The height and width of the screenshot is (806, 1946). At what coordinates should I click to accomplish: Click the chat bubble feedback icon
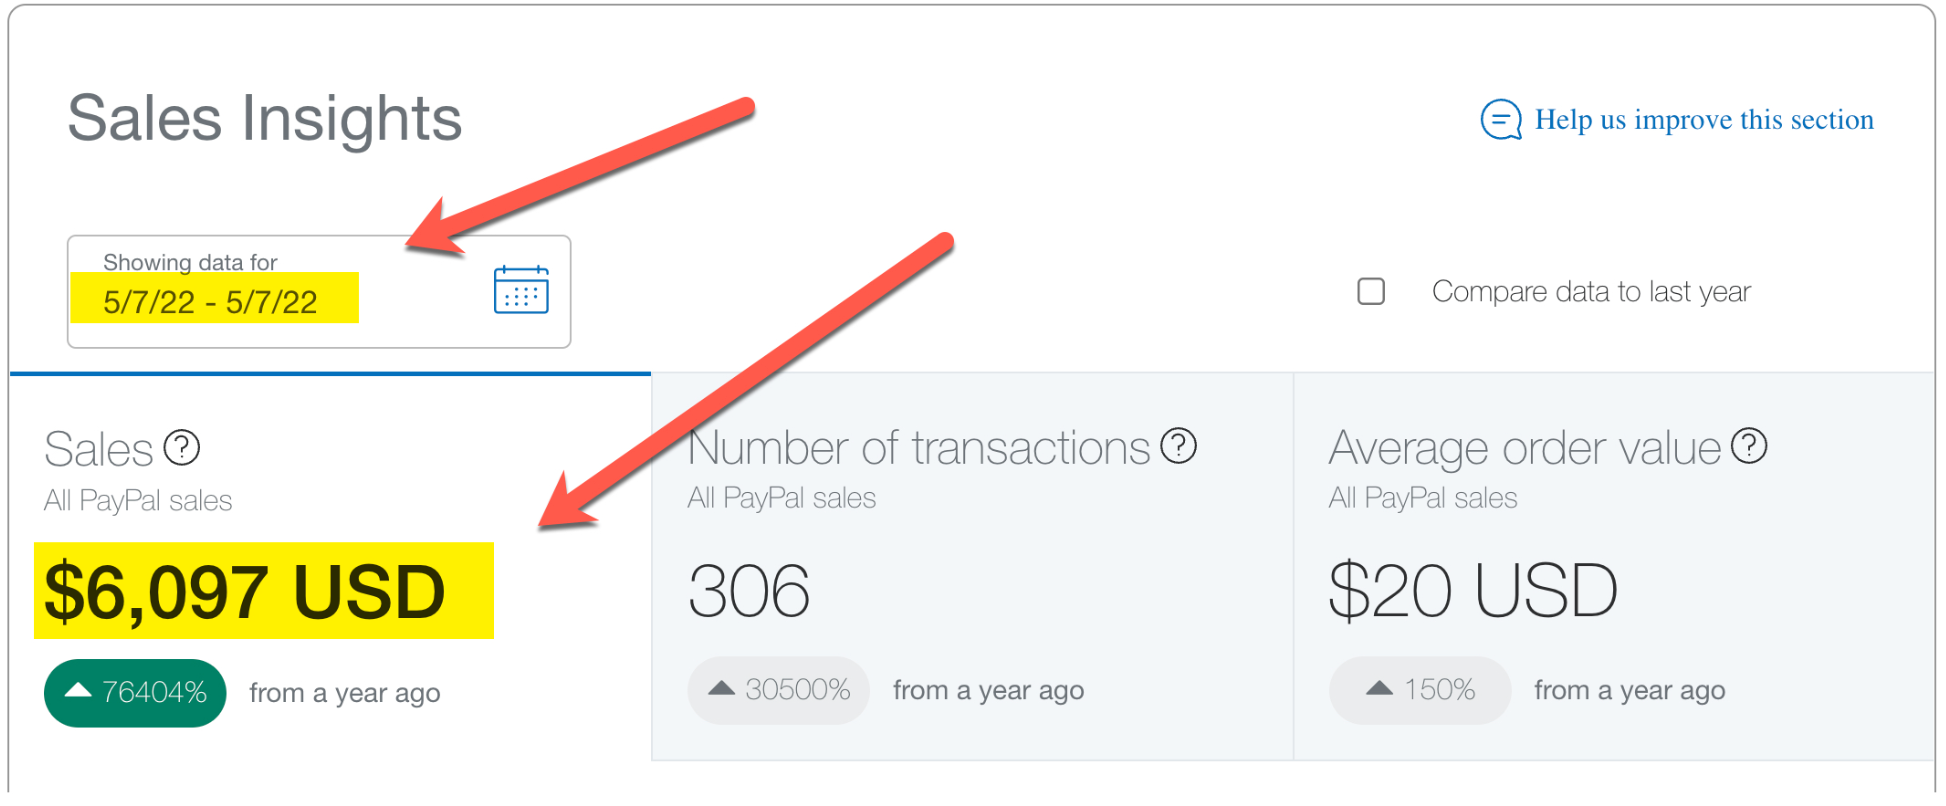tap(1501, 120)
